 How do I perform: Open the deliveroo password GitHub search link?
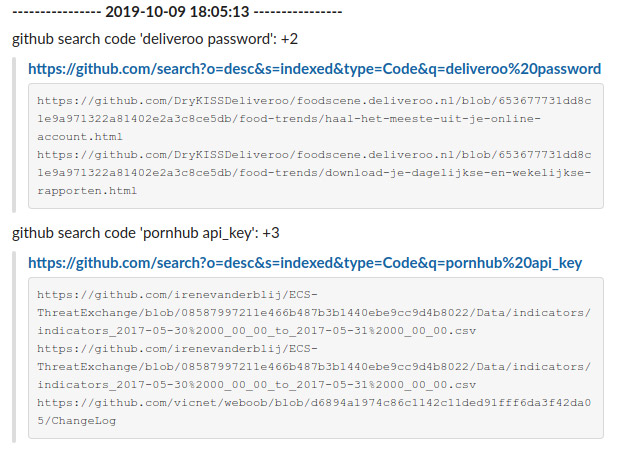click(315, 69)
